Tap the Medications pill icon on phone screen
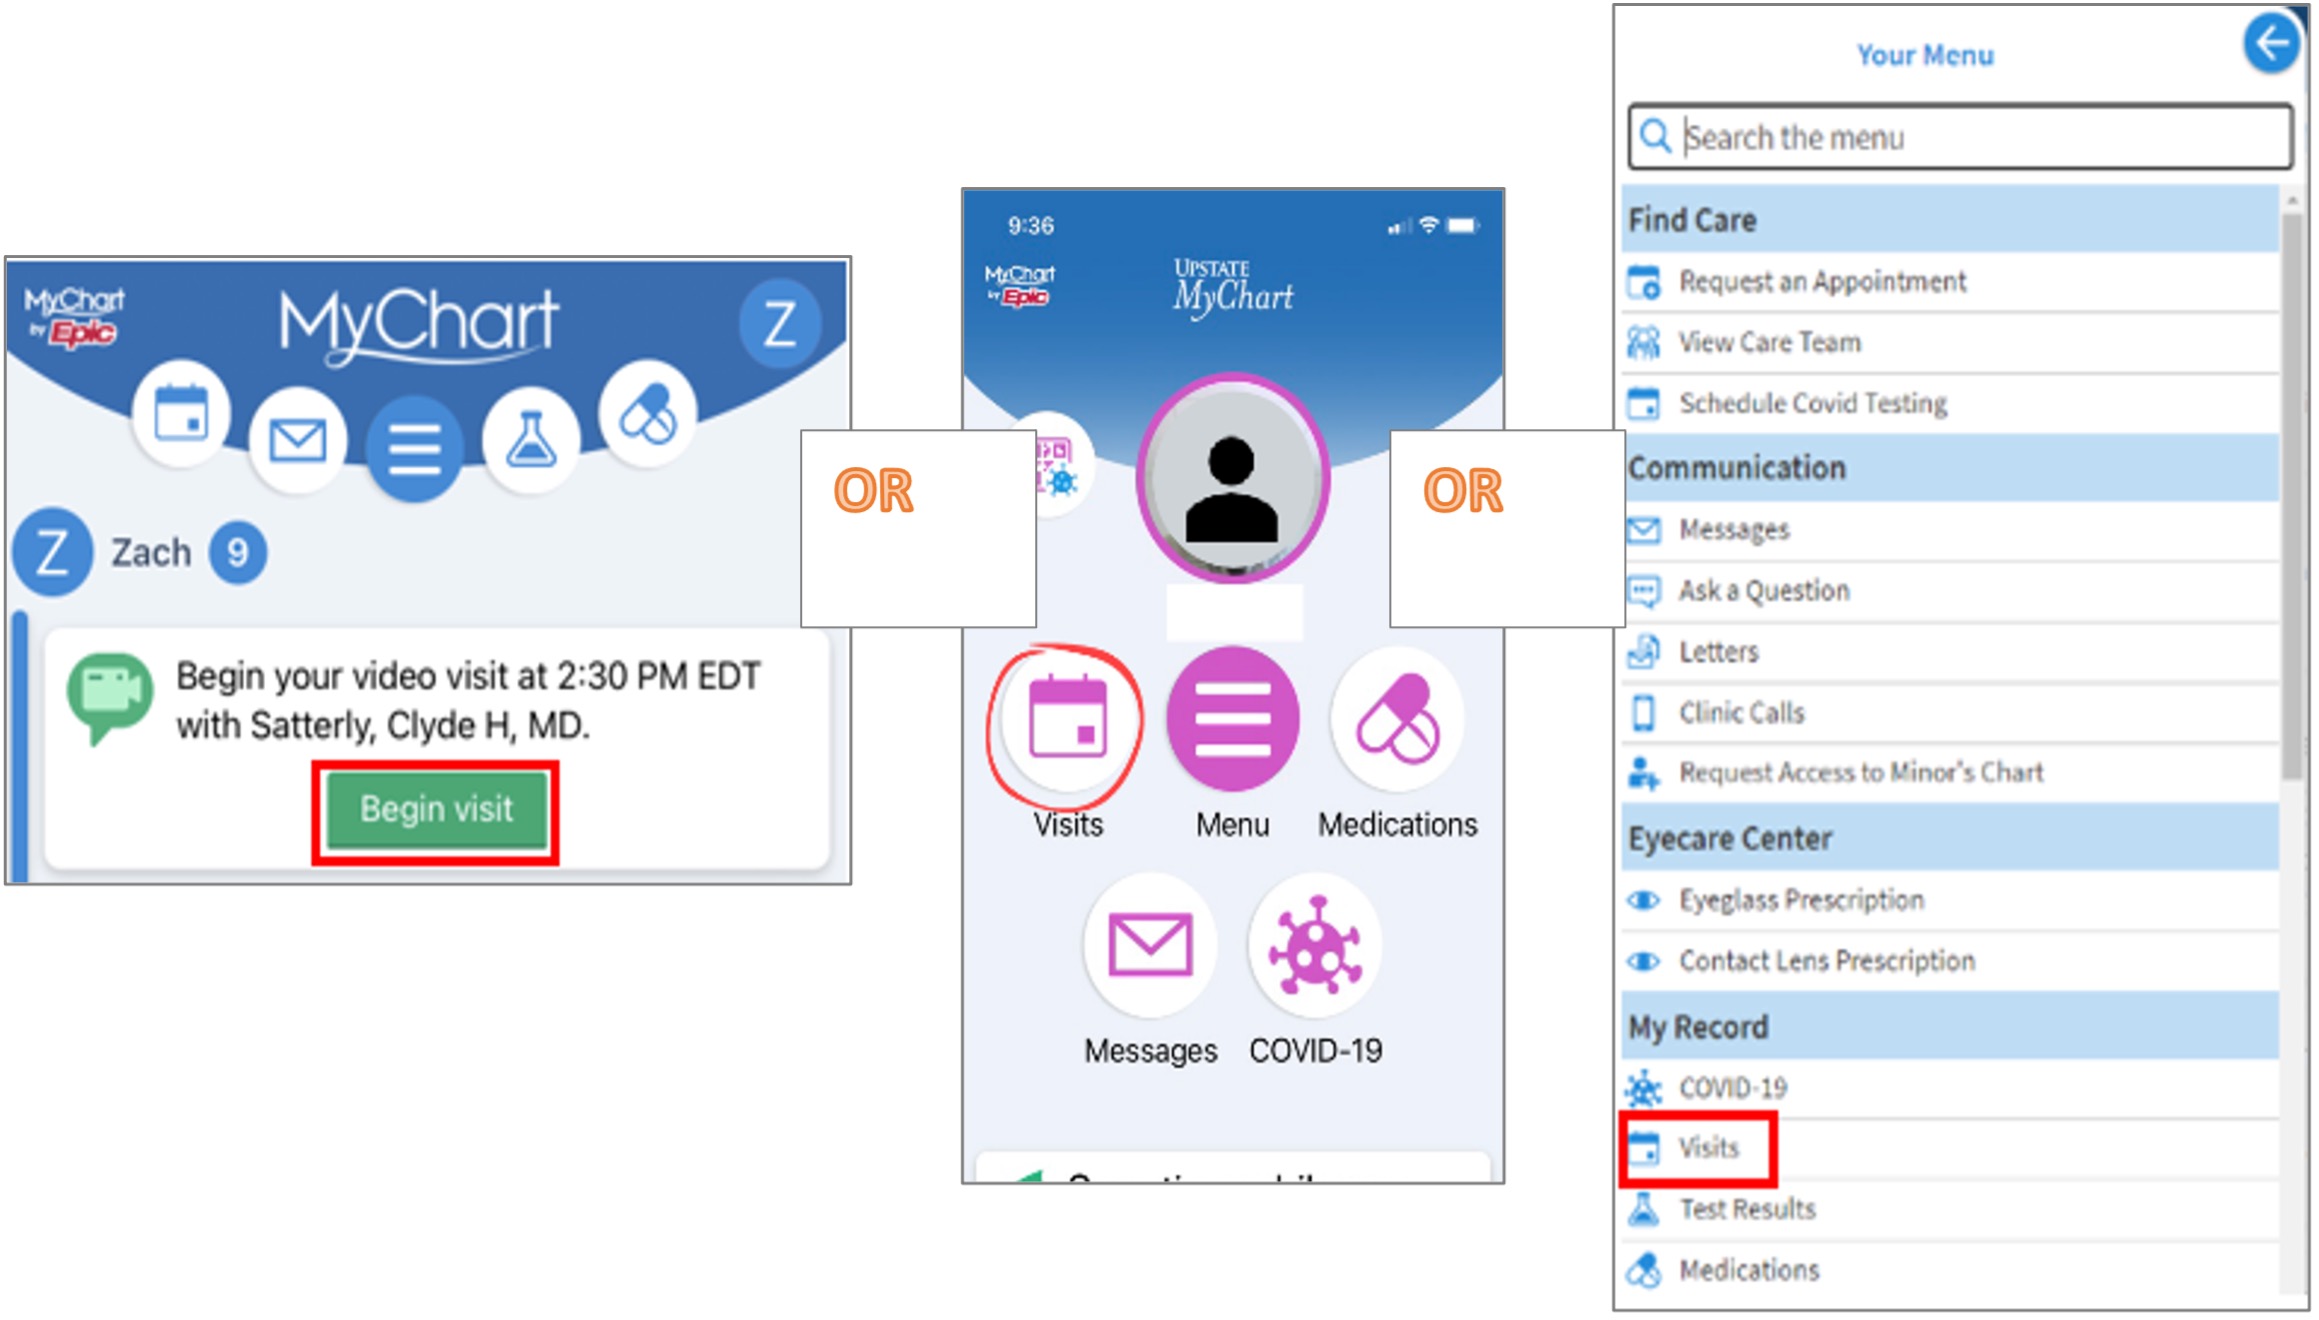Viewport: 2319px width, 1320px height. [1397, 719]
